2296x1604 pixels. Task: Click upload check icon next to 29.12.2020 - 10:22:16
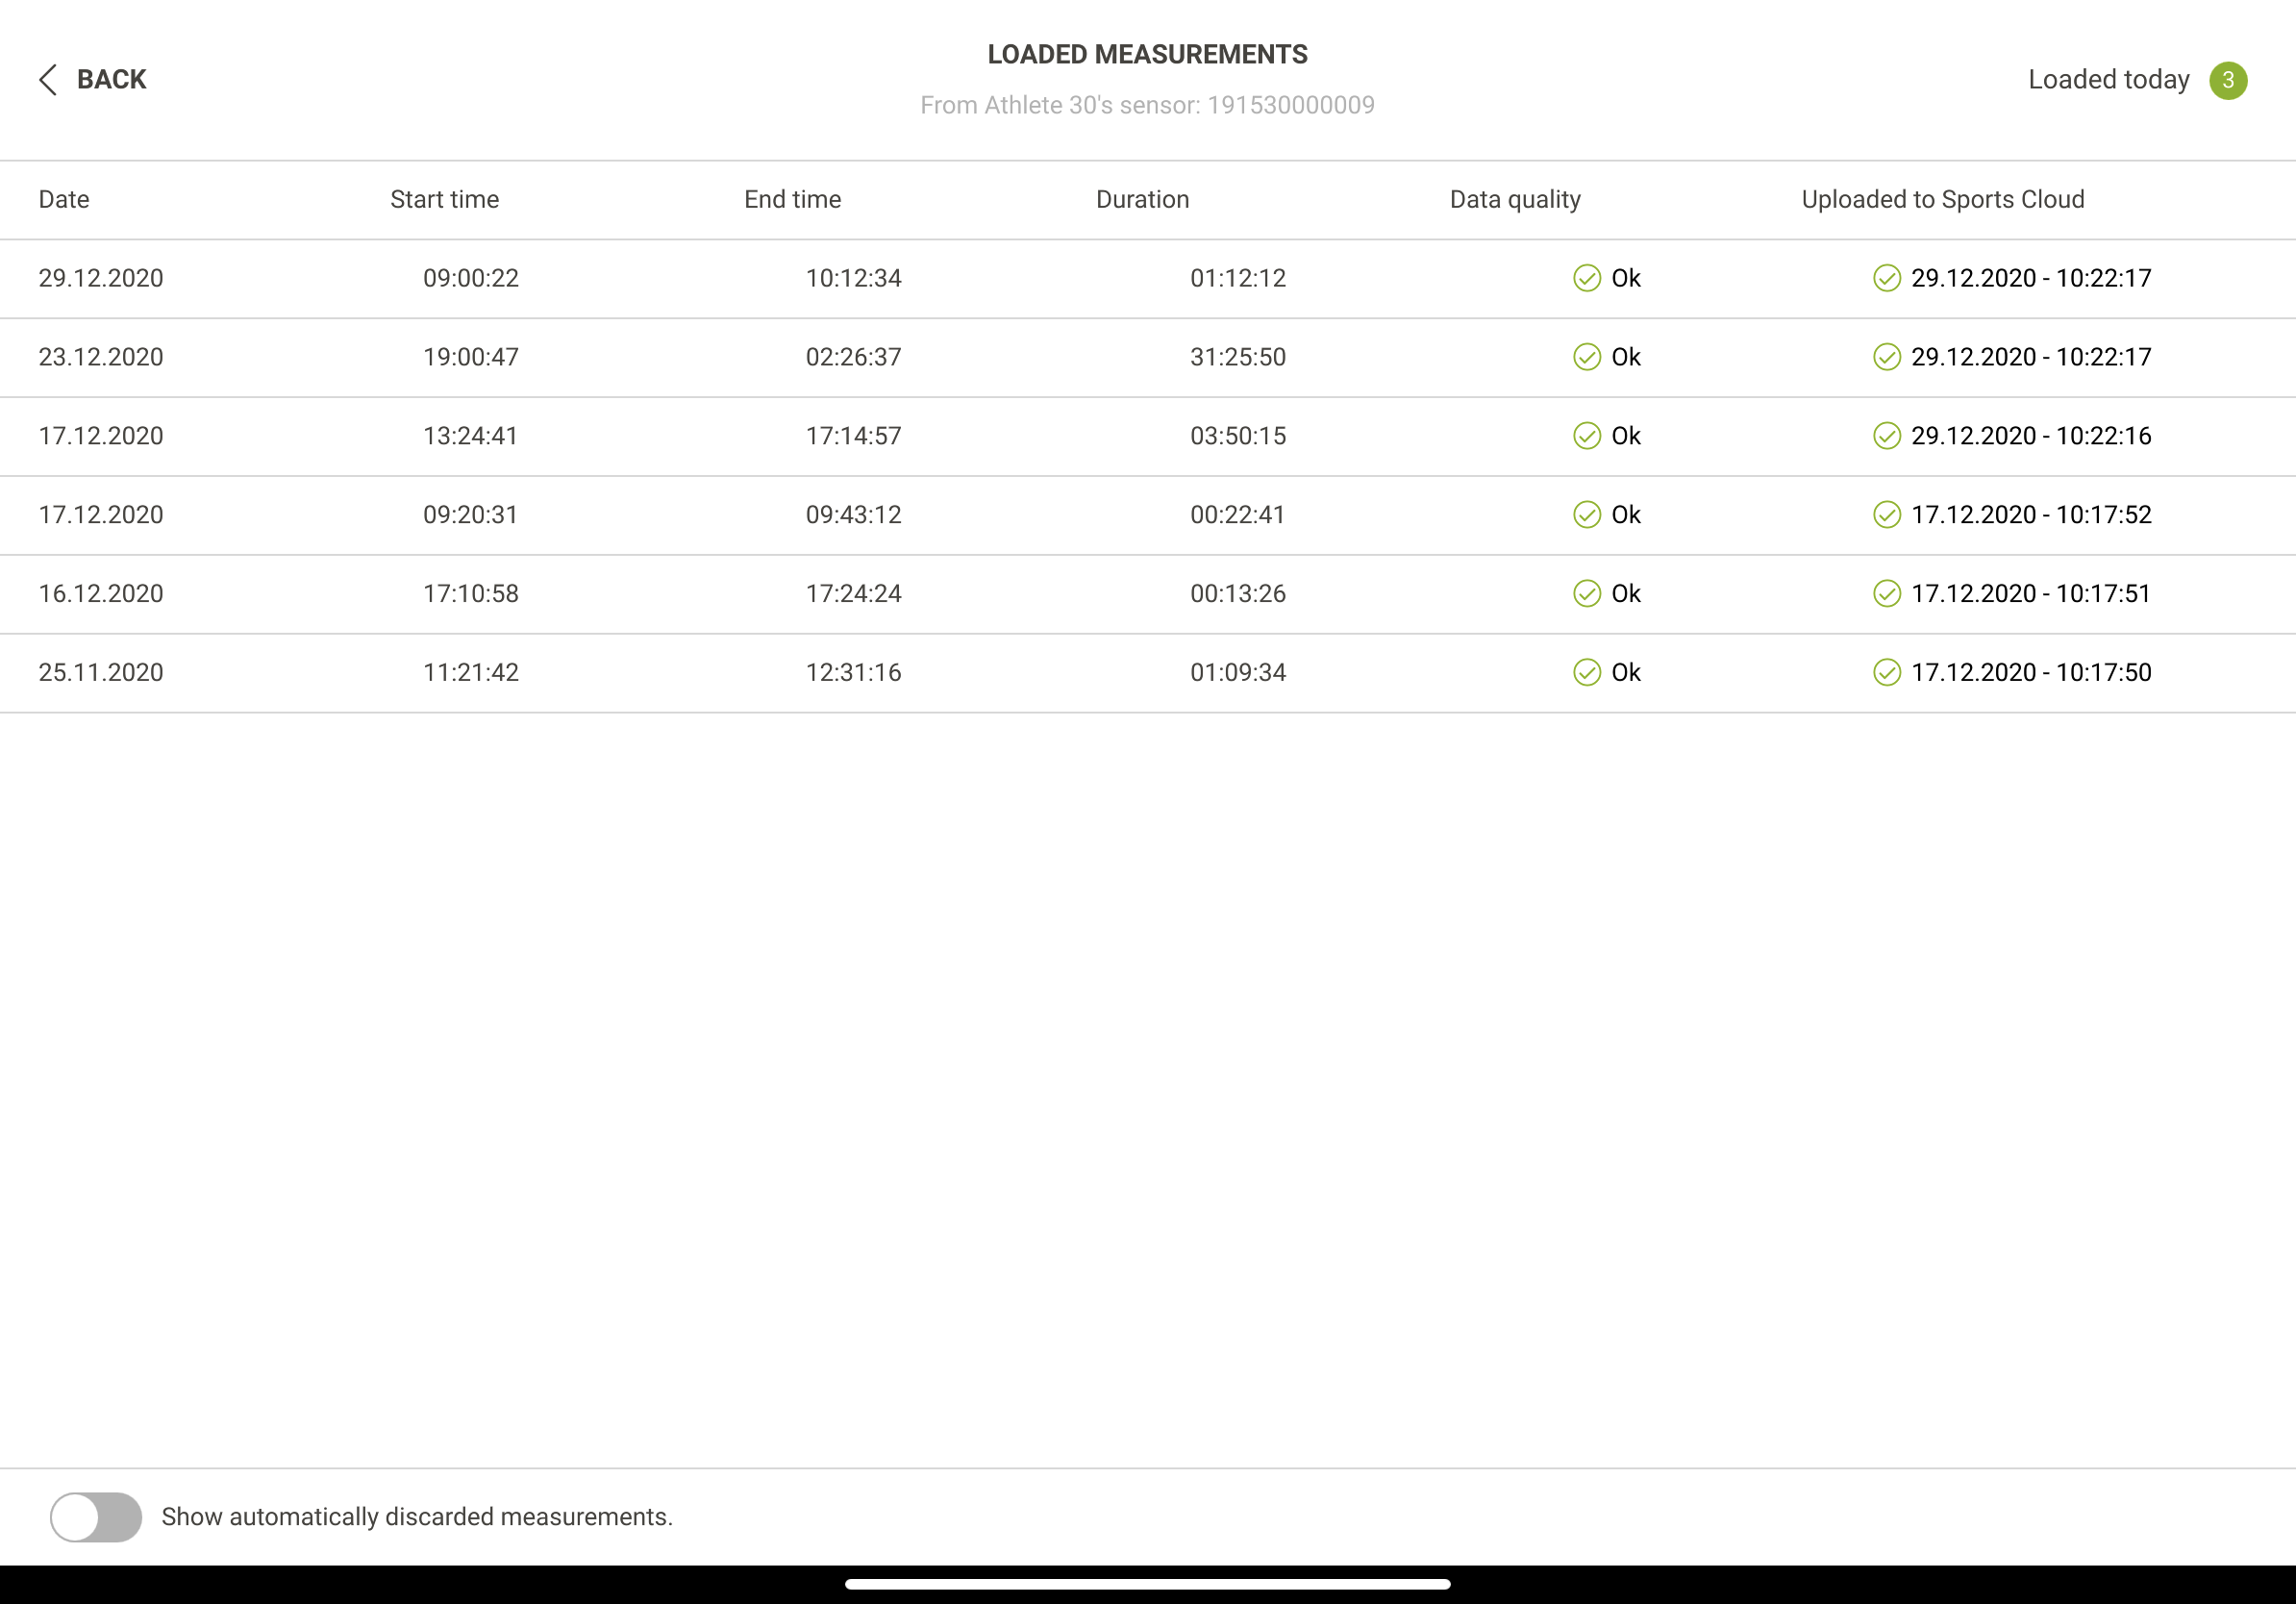tap(1887, 436)
